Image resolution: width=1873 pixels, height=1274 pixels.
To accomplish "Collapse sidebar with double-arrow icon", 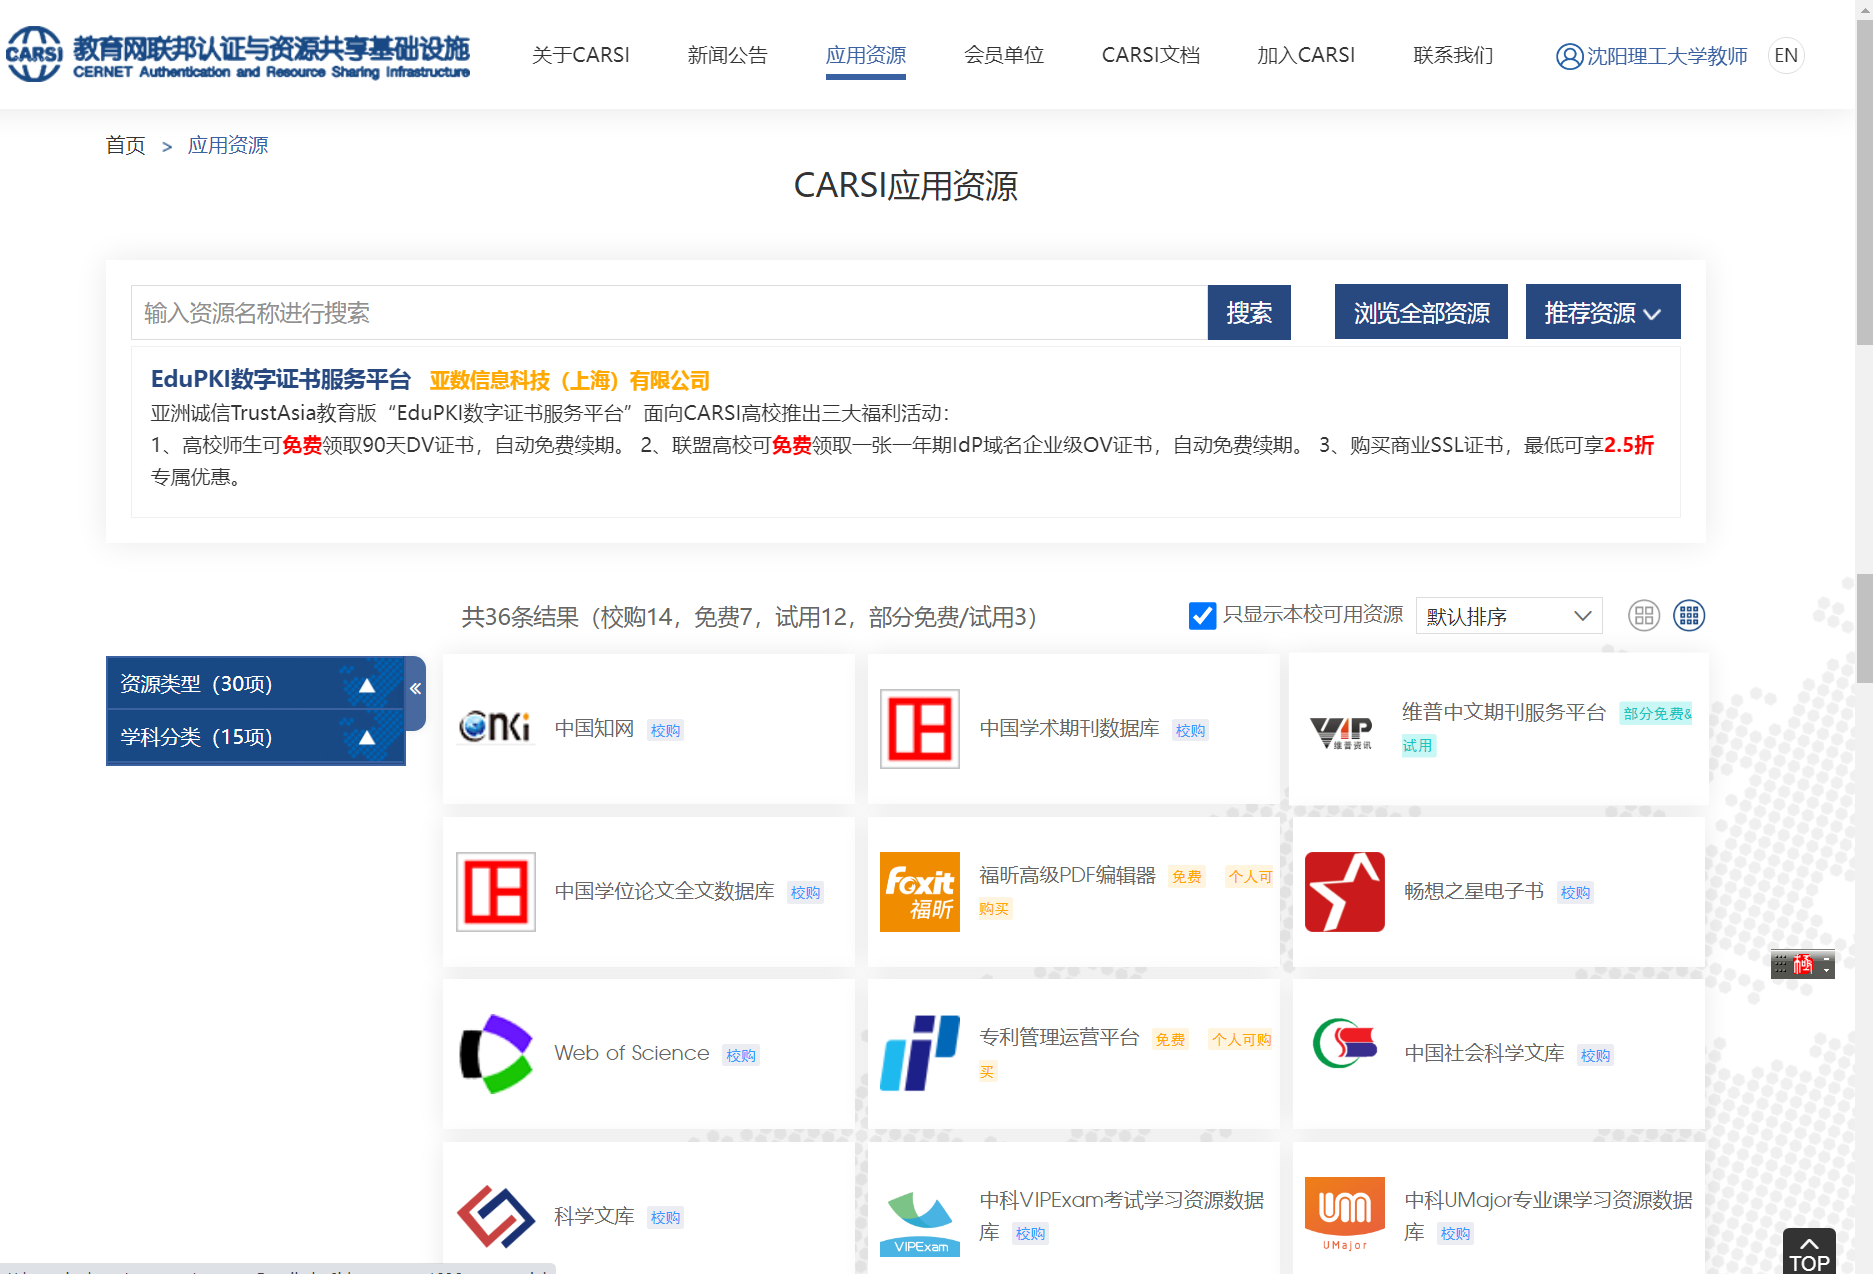I will pos(415,689).
